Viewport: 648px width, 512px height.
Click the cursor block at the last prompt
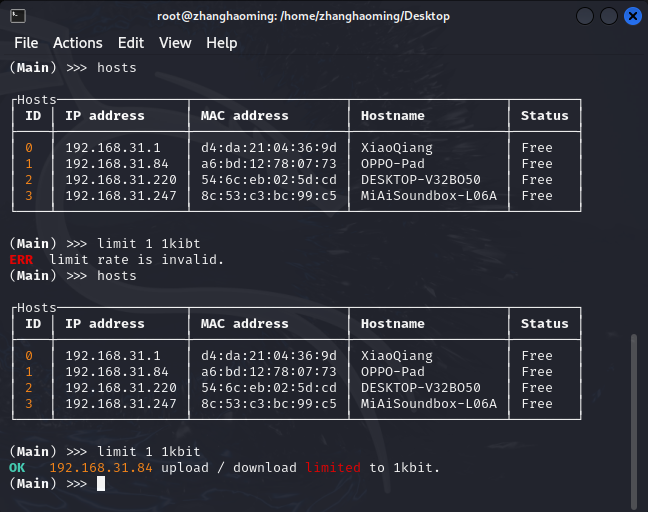[101, 484]
